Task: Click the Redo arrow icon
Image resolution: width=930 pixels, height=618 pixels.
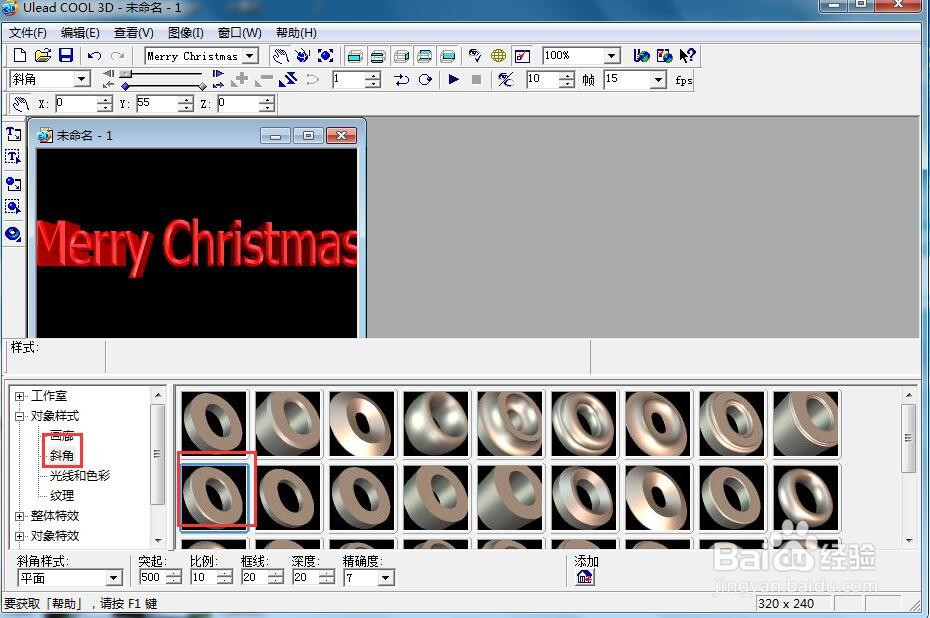Action: pos(117,56)
